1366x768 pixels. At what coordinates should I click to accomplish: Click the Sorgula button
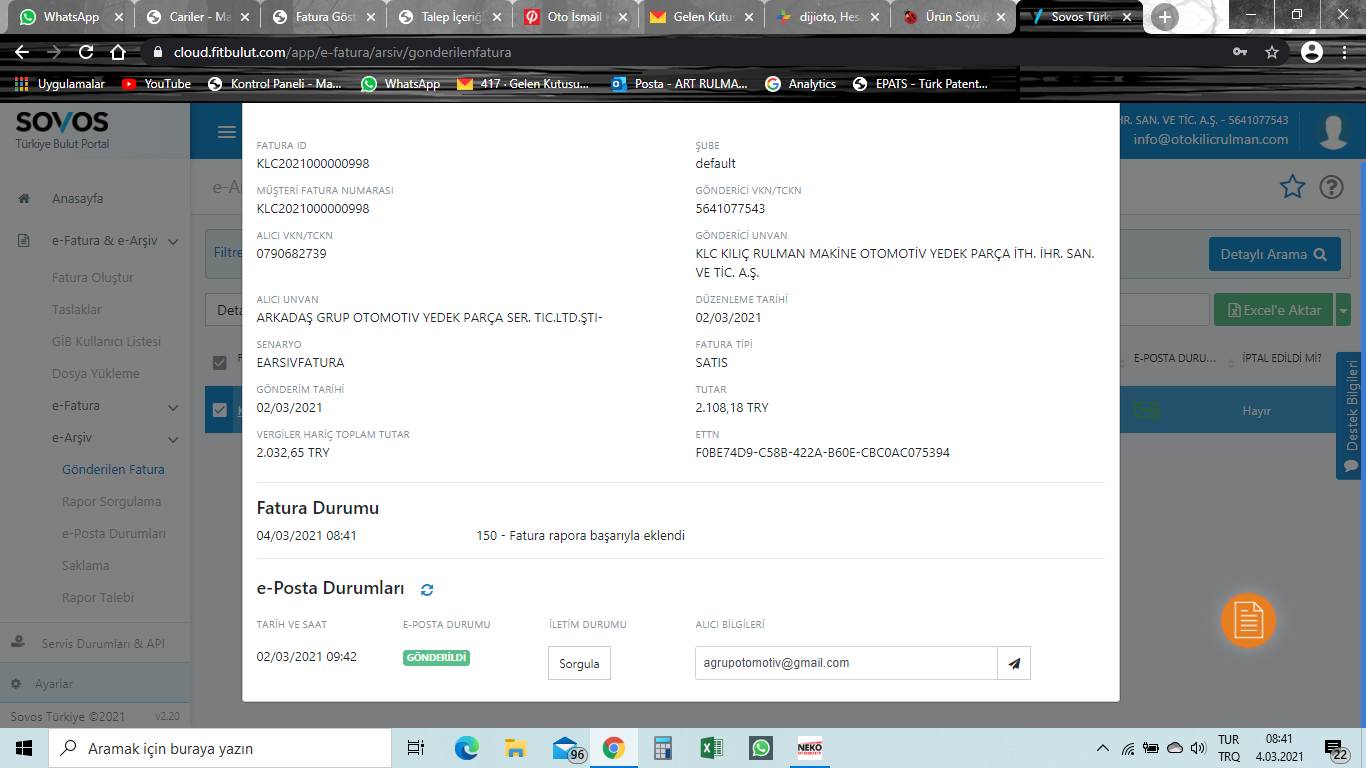click(x=579, y=664)
